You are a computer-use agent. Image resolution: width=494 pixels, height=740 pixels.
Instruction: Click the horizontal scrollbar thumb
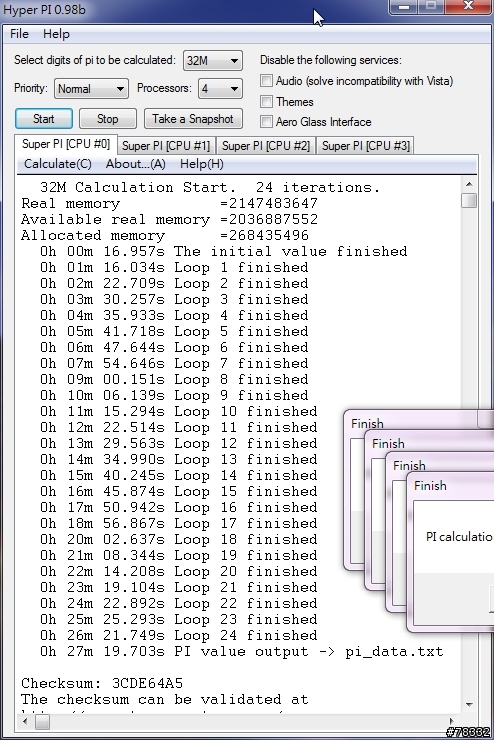(42, 722)
